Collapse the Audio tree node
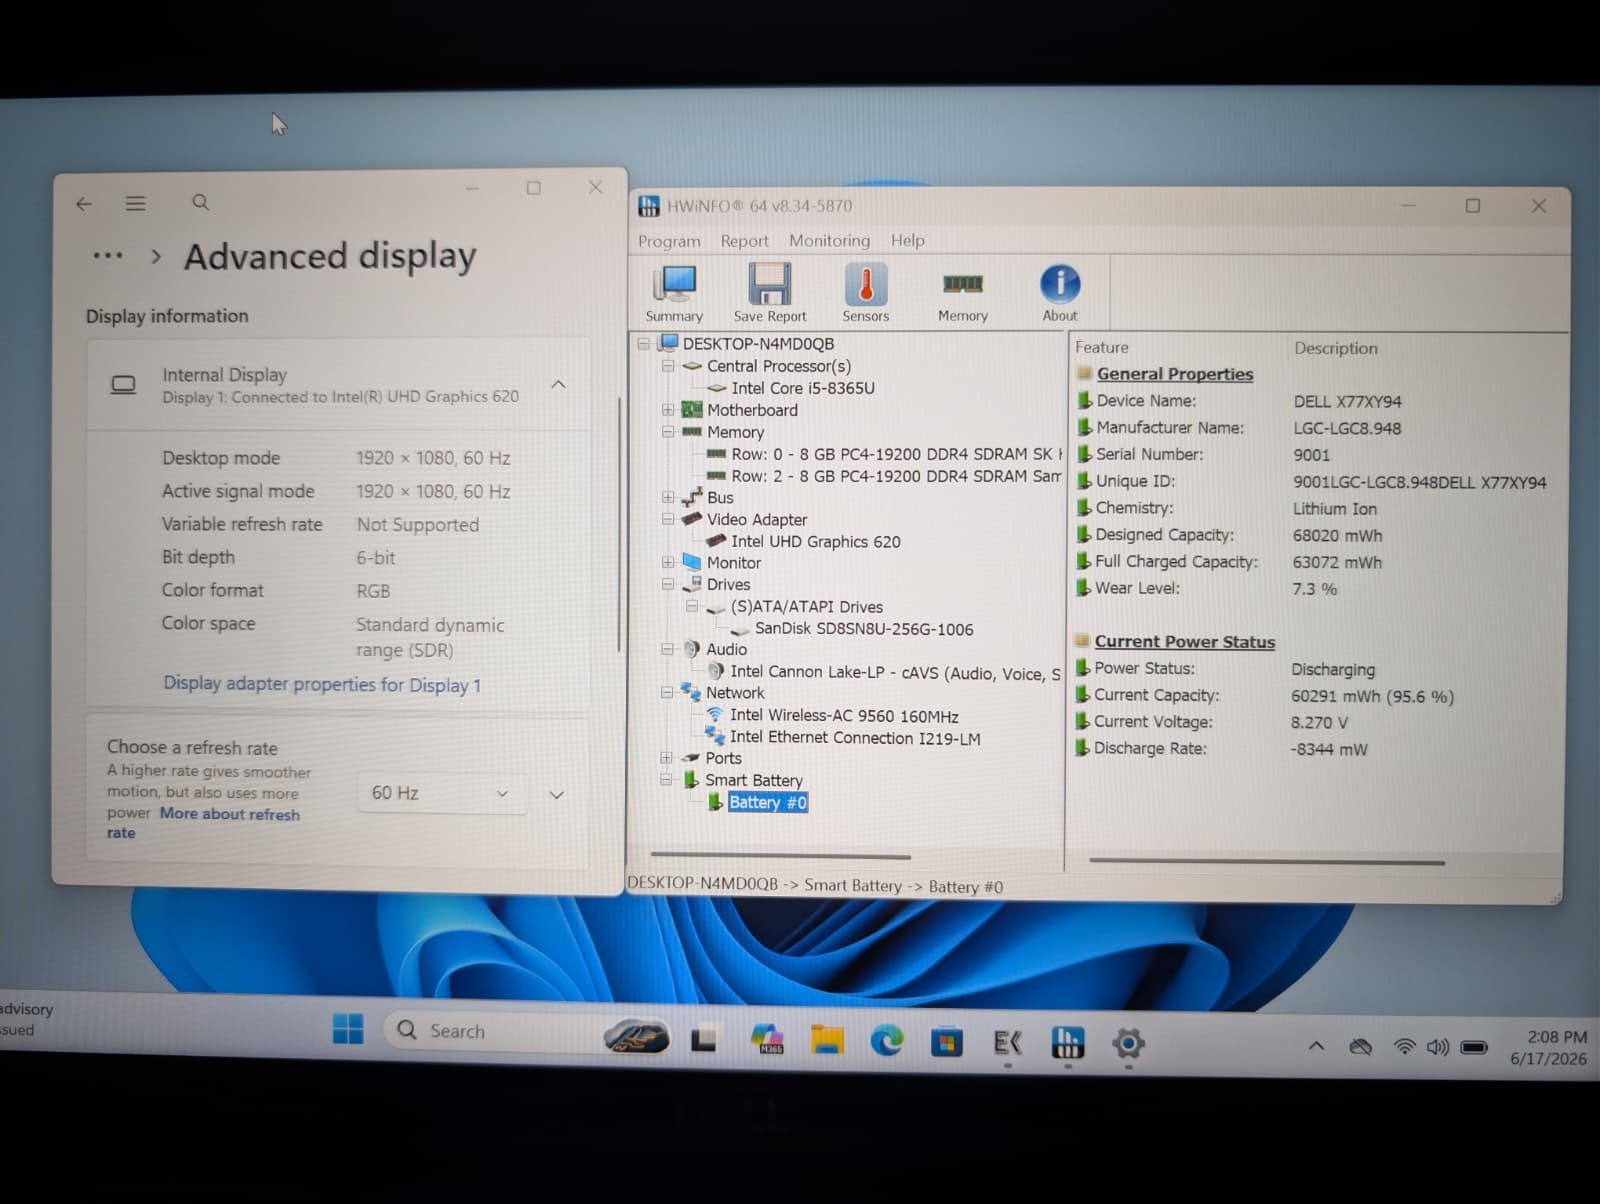This screenshot has height=1204, width=1600. 667,649
